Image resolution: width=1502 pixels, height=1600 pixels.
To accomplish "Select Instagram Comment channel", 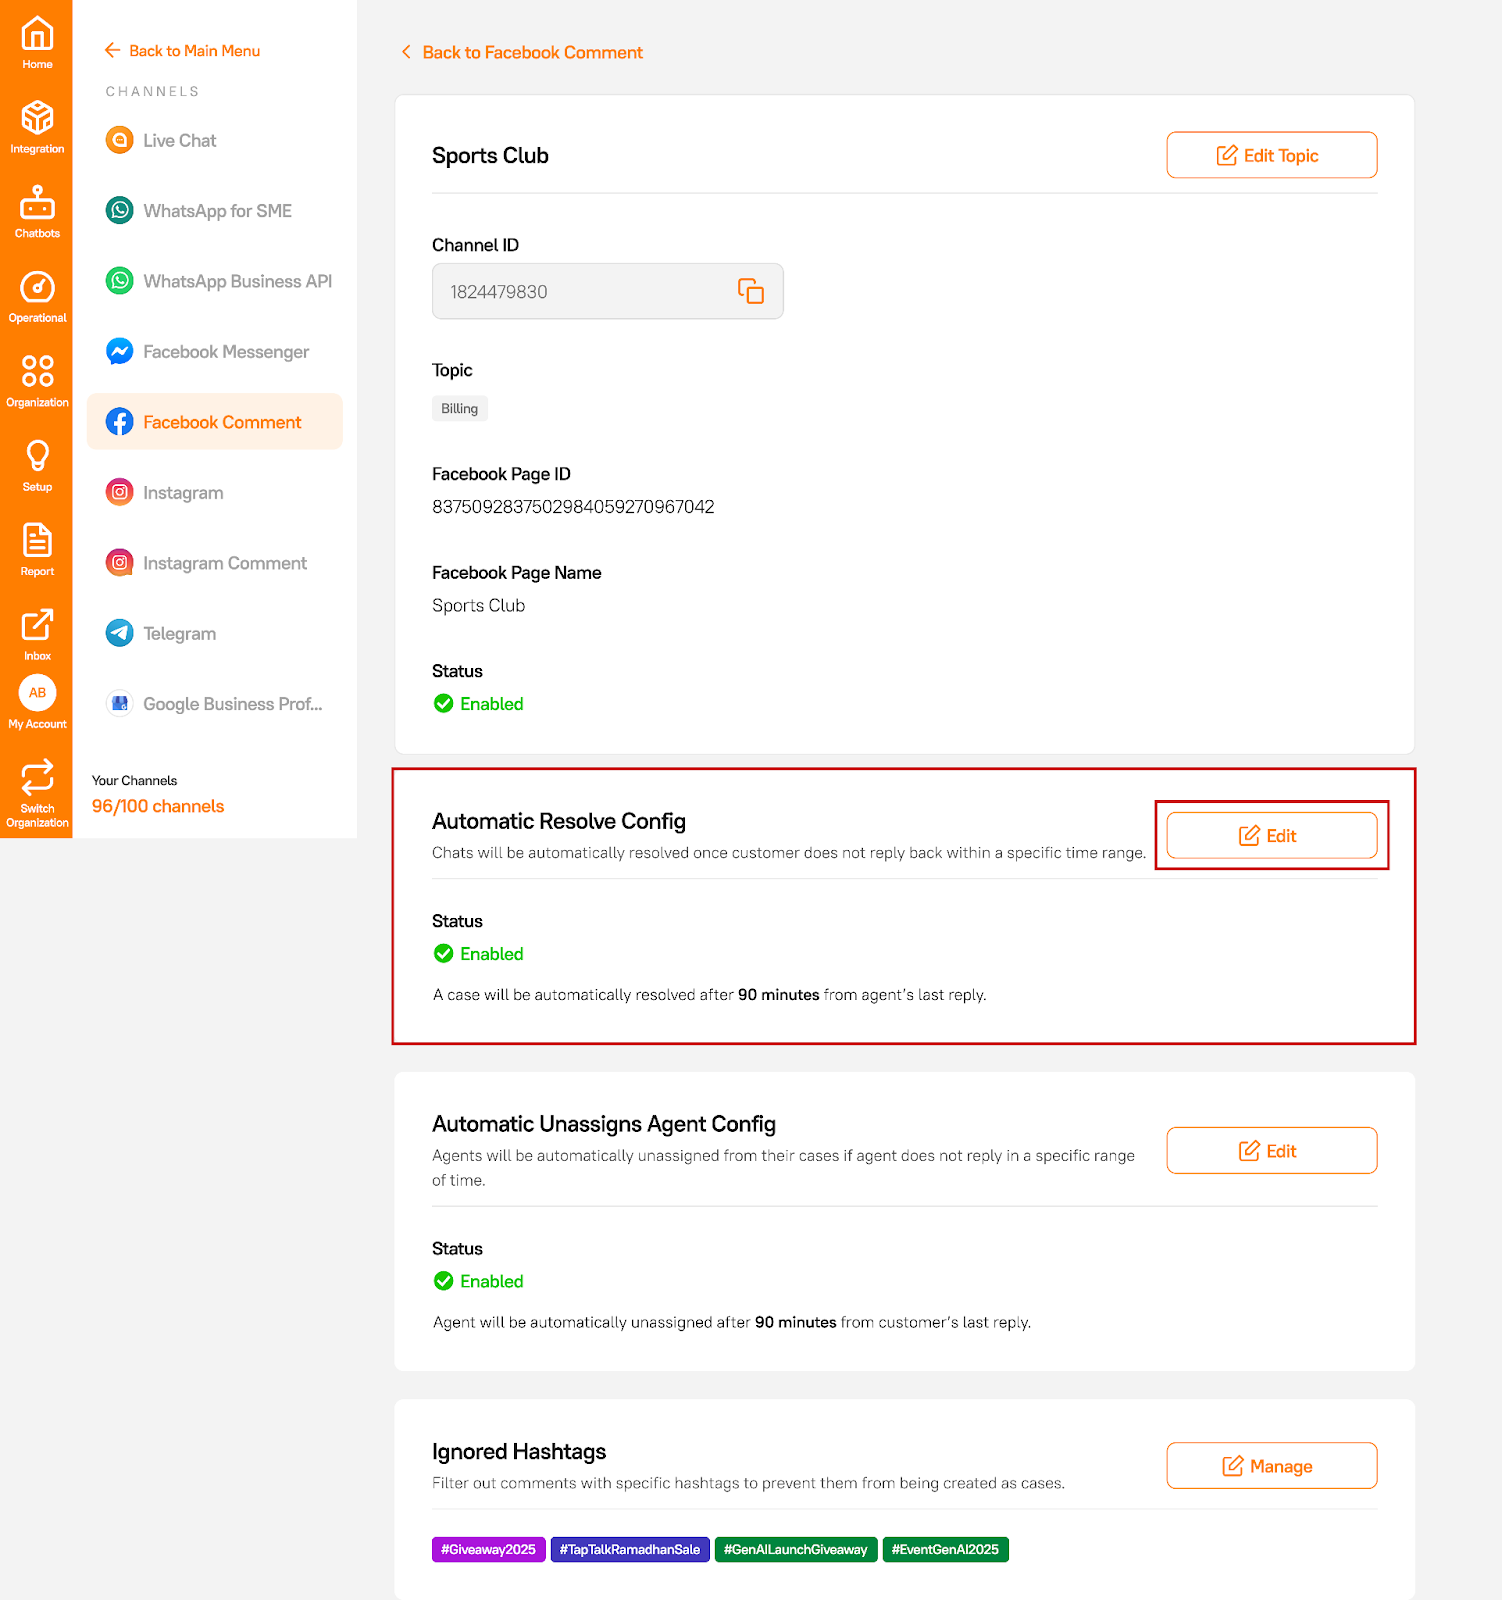I will tap(214, 563).
